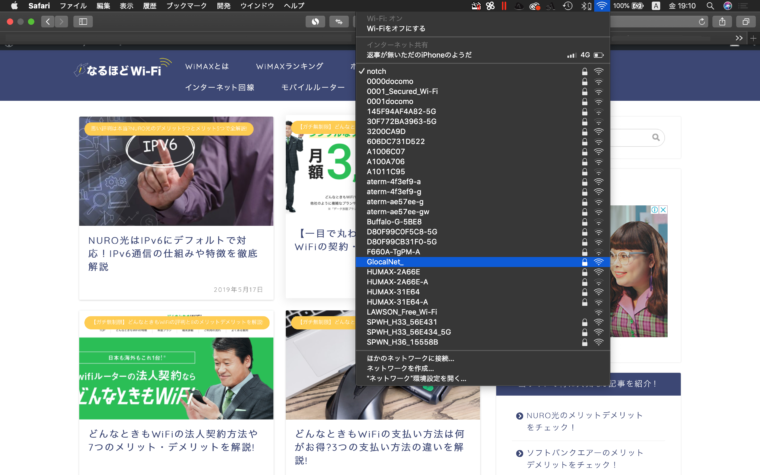This screenshot has width=760, height=475.
Task: Choose ネットワークを作成...
Action: 482,368
